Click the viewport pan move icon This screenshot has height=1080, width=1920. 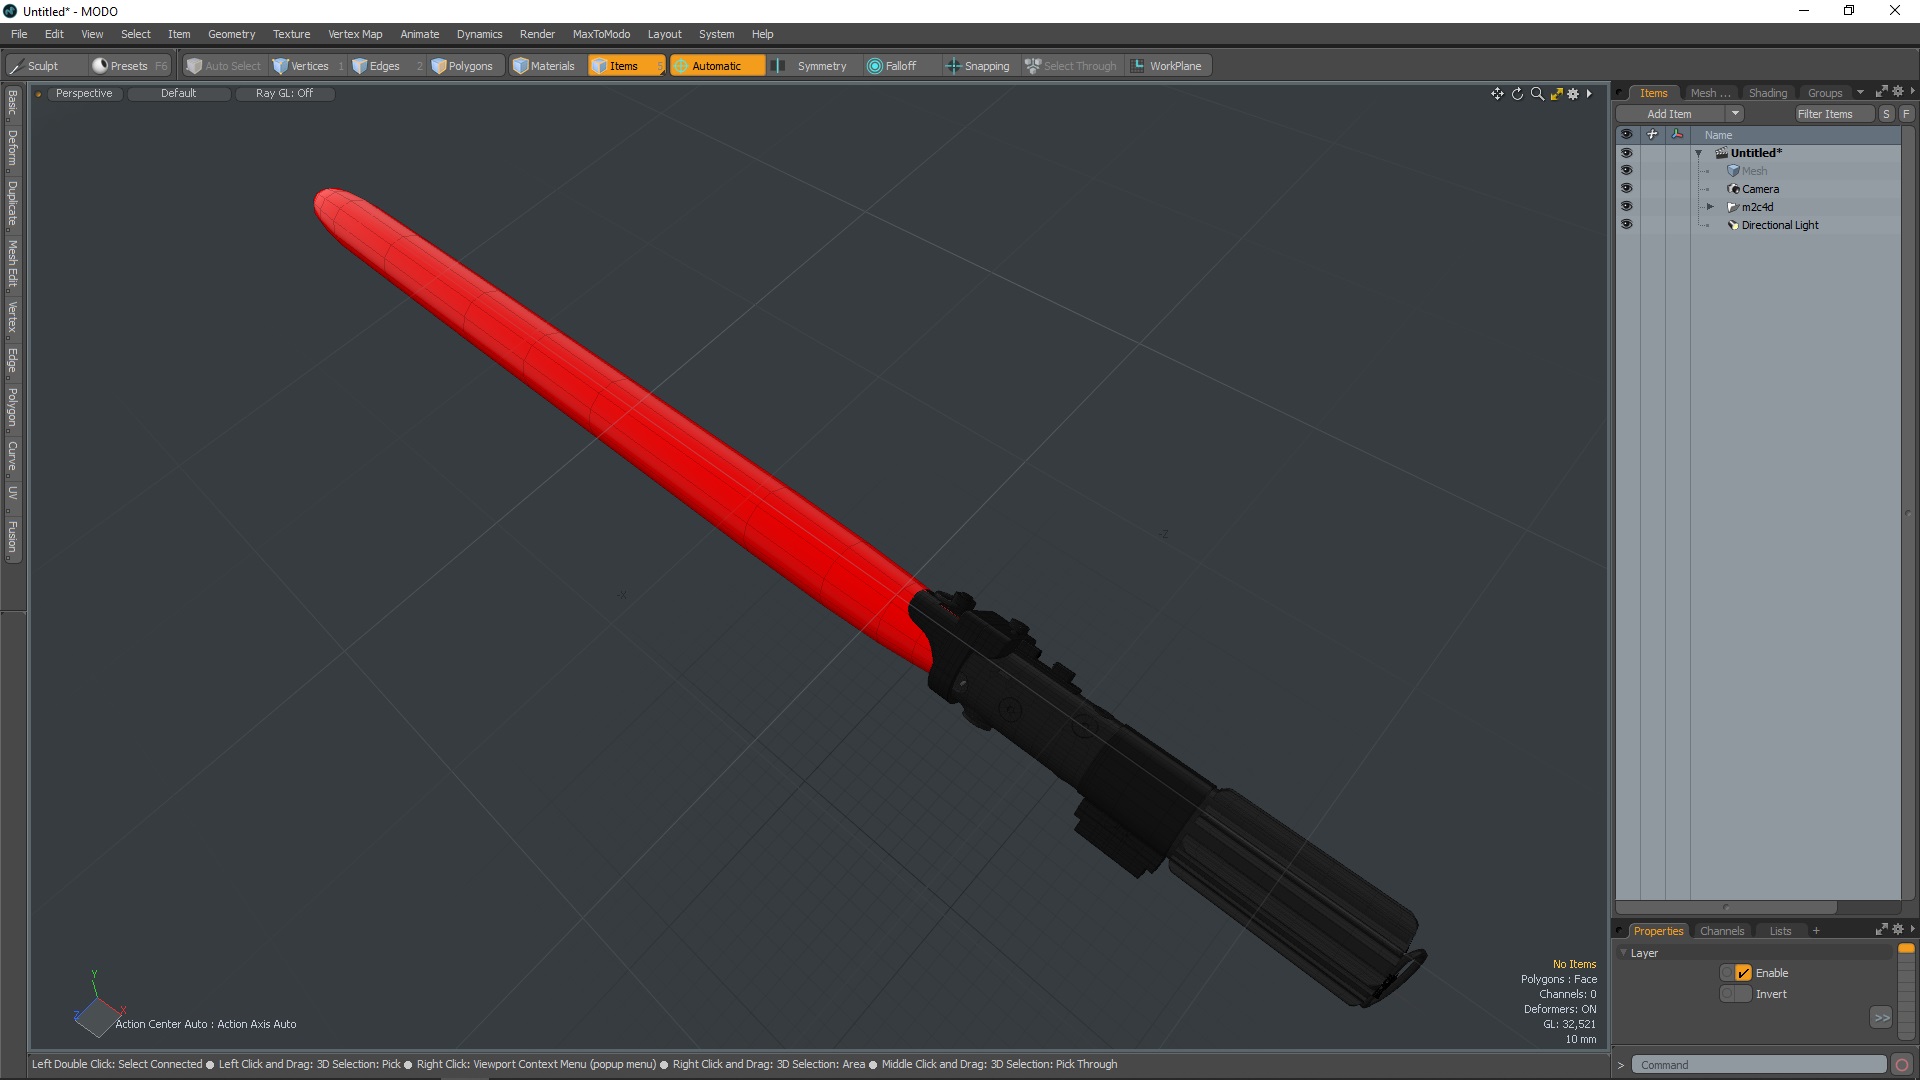[1497, 94]
